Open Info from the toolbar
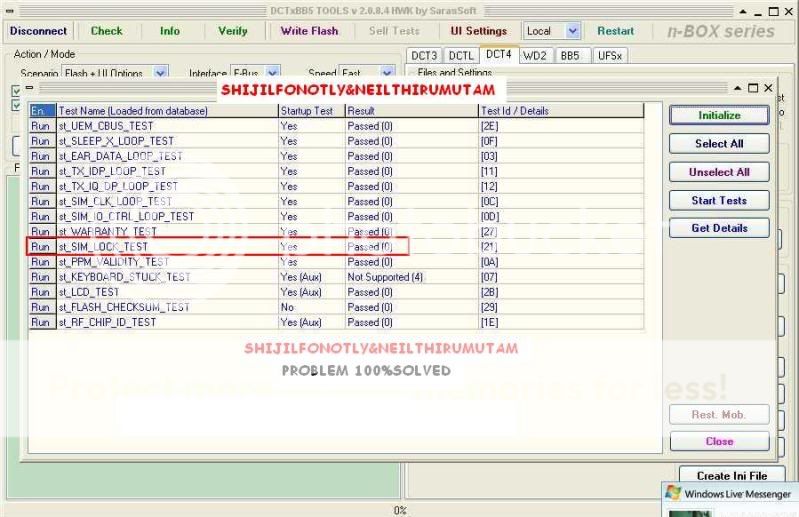The width and height of the screenshot is (799, 517). tap(170, 31)
